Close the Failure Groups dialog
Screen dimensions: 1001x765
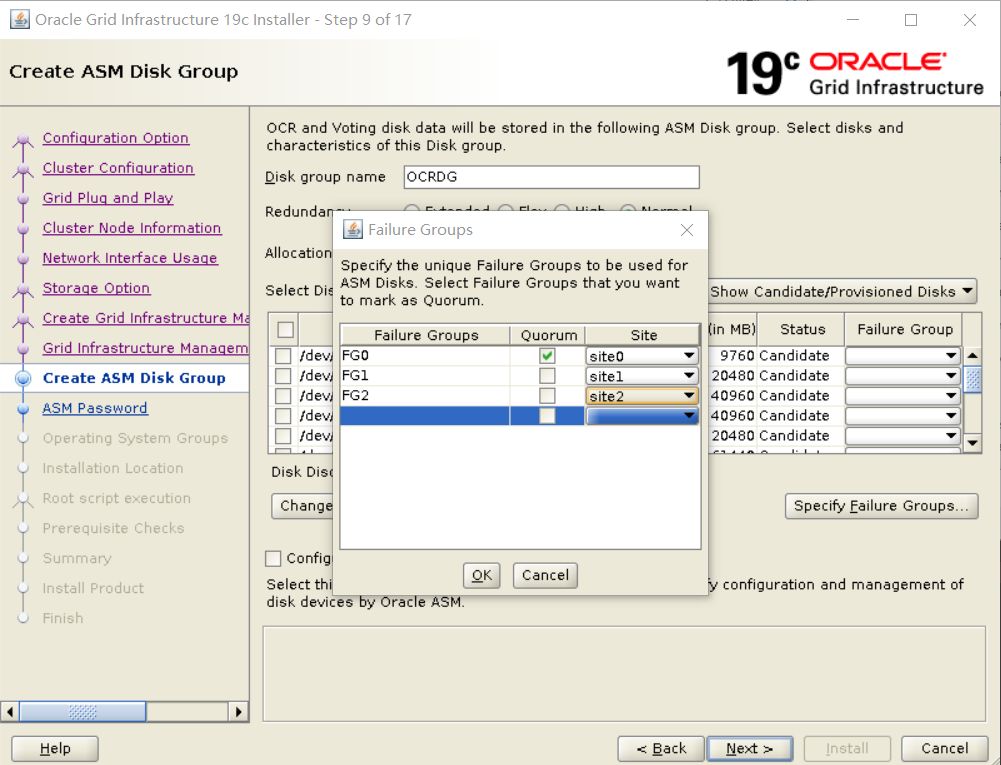point(687,230)
